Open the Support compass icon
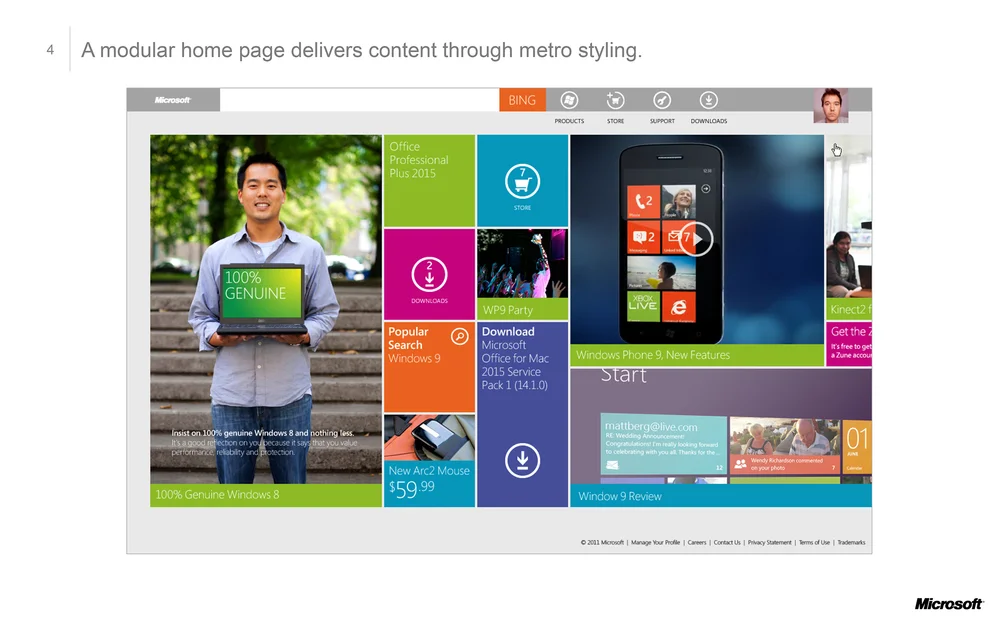 [662, 100]
